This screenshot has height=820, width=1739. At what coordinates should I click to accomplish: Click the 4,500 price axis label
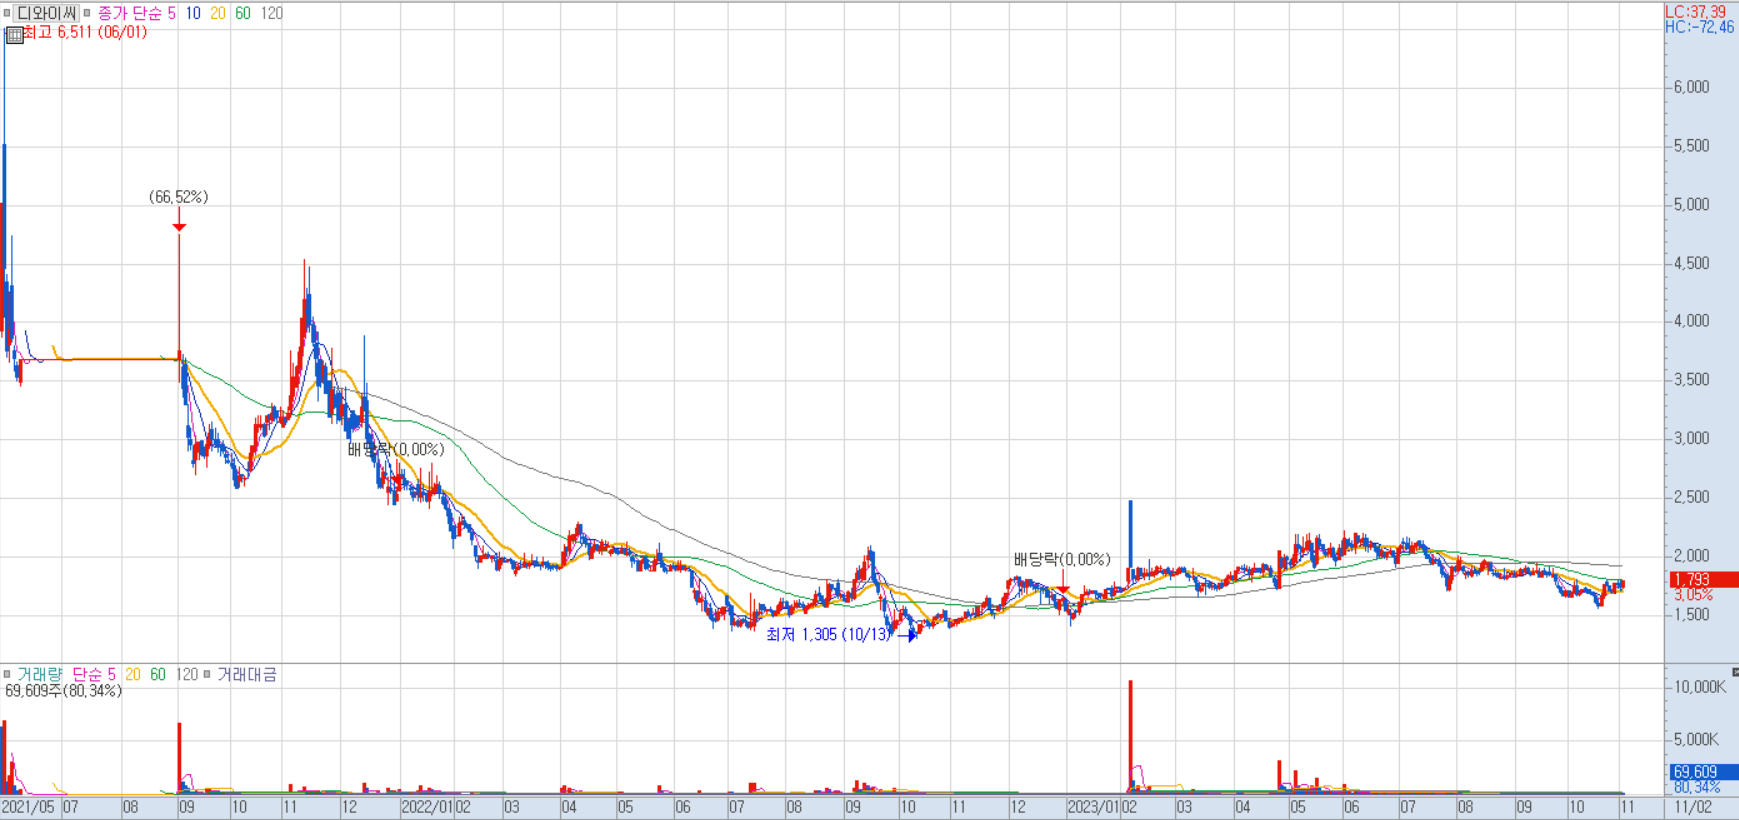click(1691, 264)
